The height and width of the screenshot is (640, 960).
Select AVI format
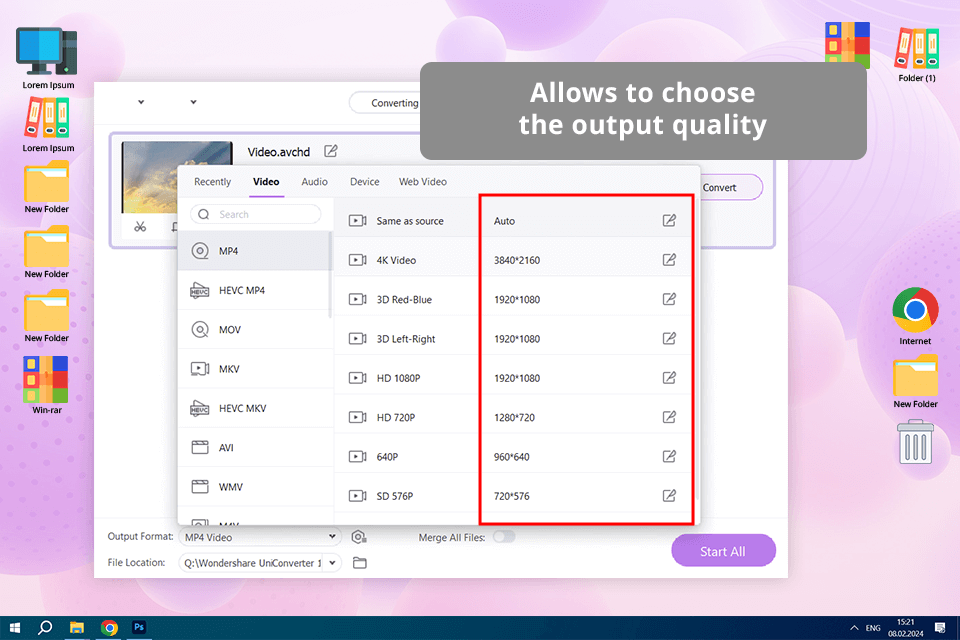(x=255, y=448)
